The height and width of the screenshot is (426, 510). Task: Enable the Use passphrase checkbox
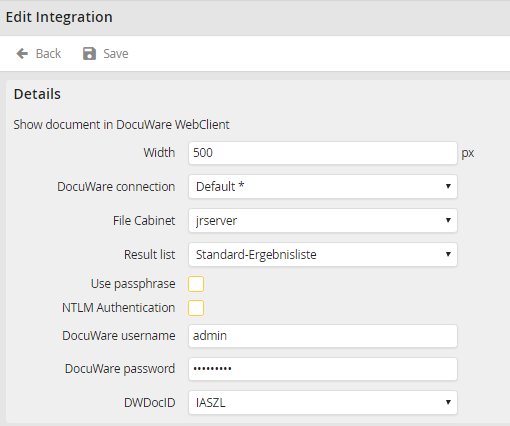pyautogui.click(x=196, y=284)
